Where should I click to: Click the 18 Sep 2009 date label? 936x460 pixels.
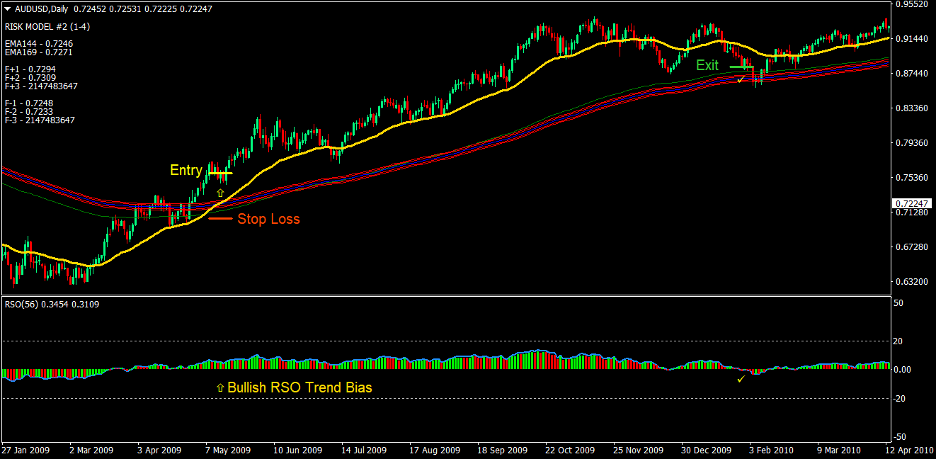(501, 450)
